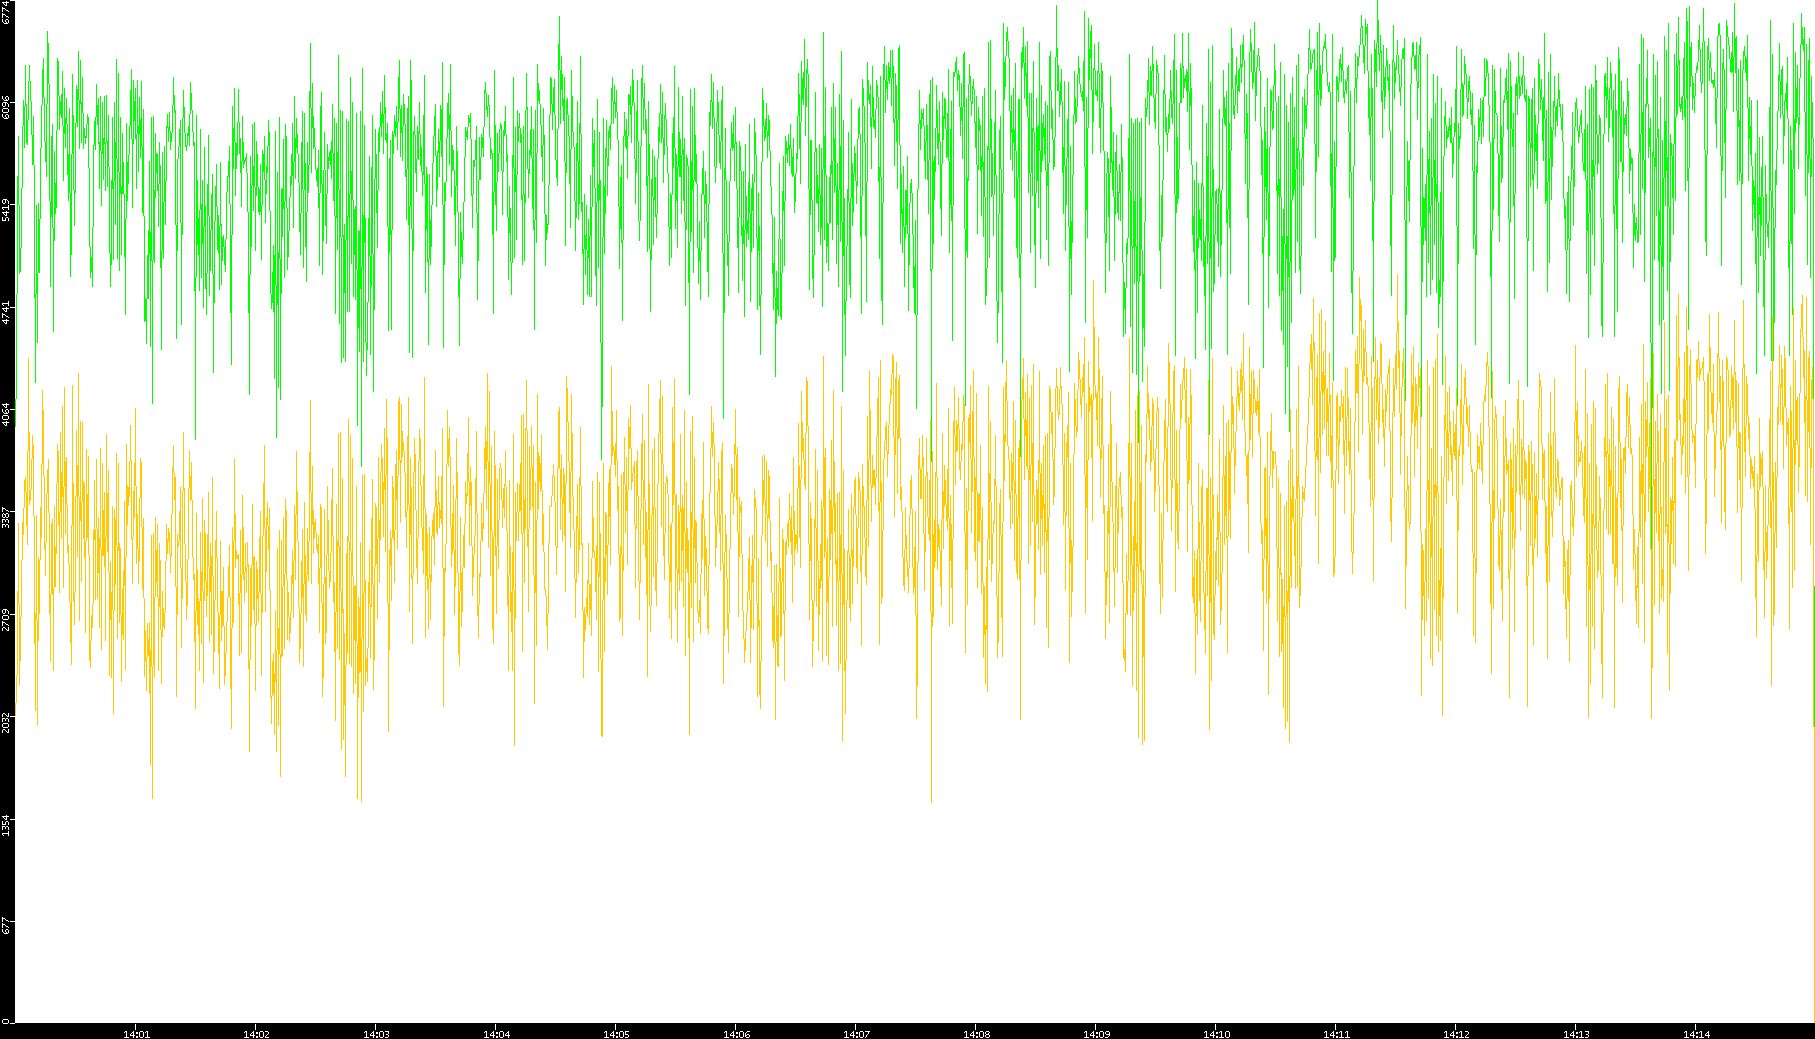
Task: Click the 6774 value axis label
Action: point(6,11)
